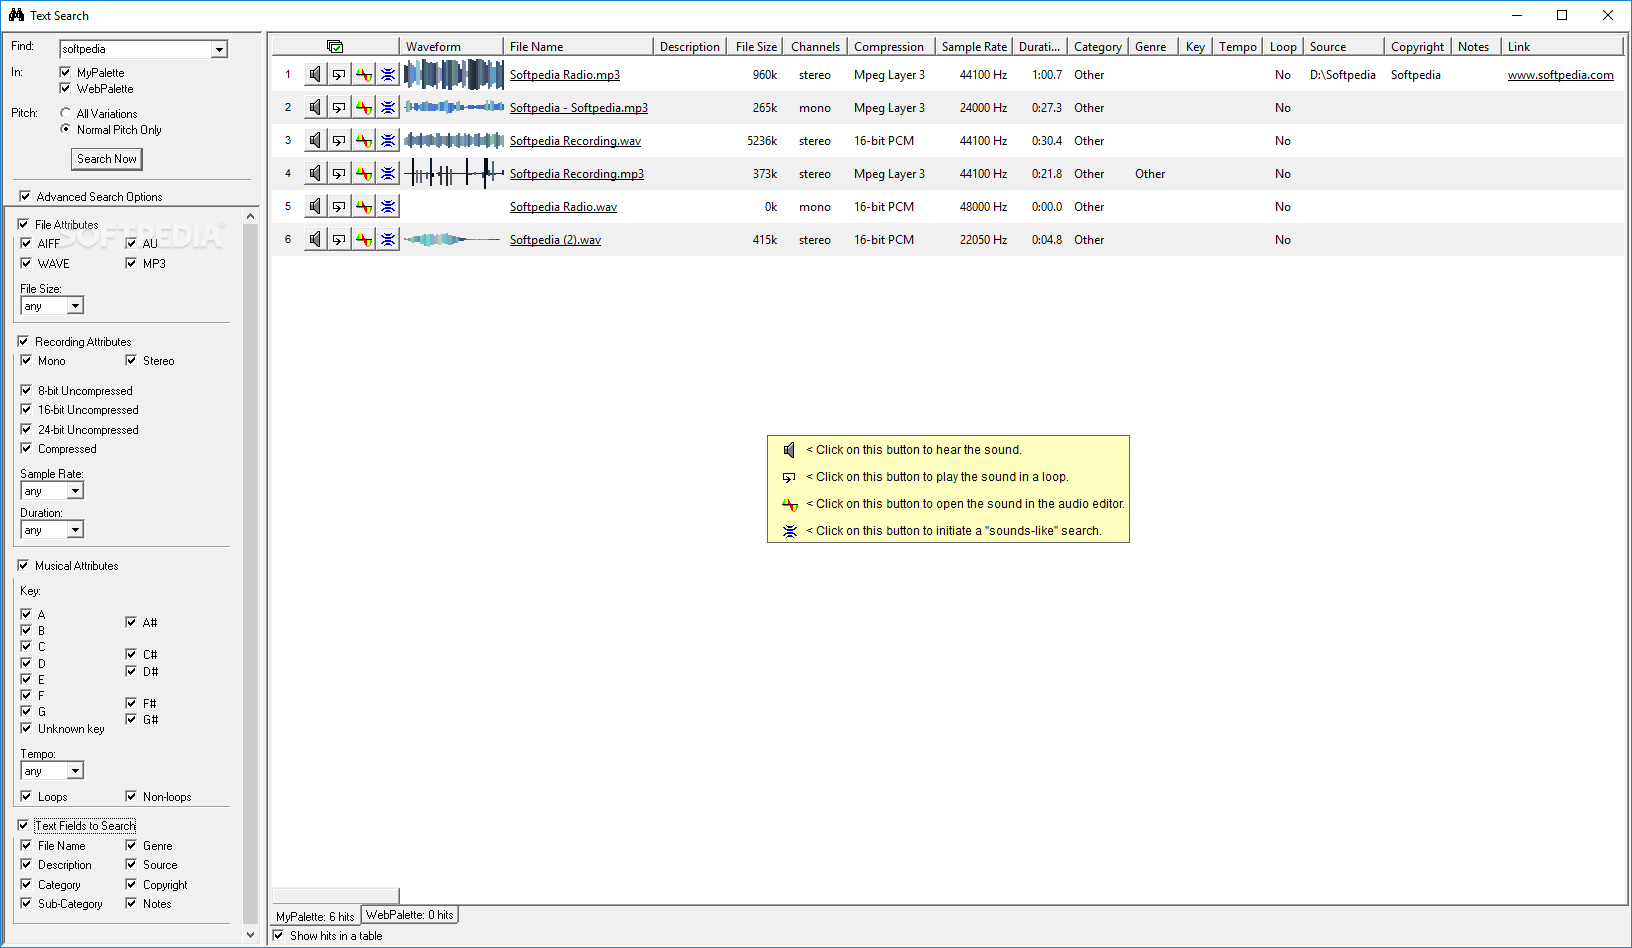Viewport: 1632px width, 948px height.
Task: Play the Softpedia Recording.wav sound
Action: tap(315, 140)
